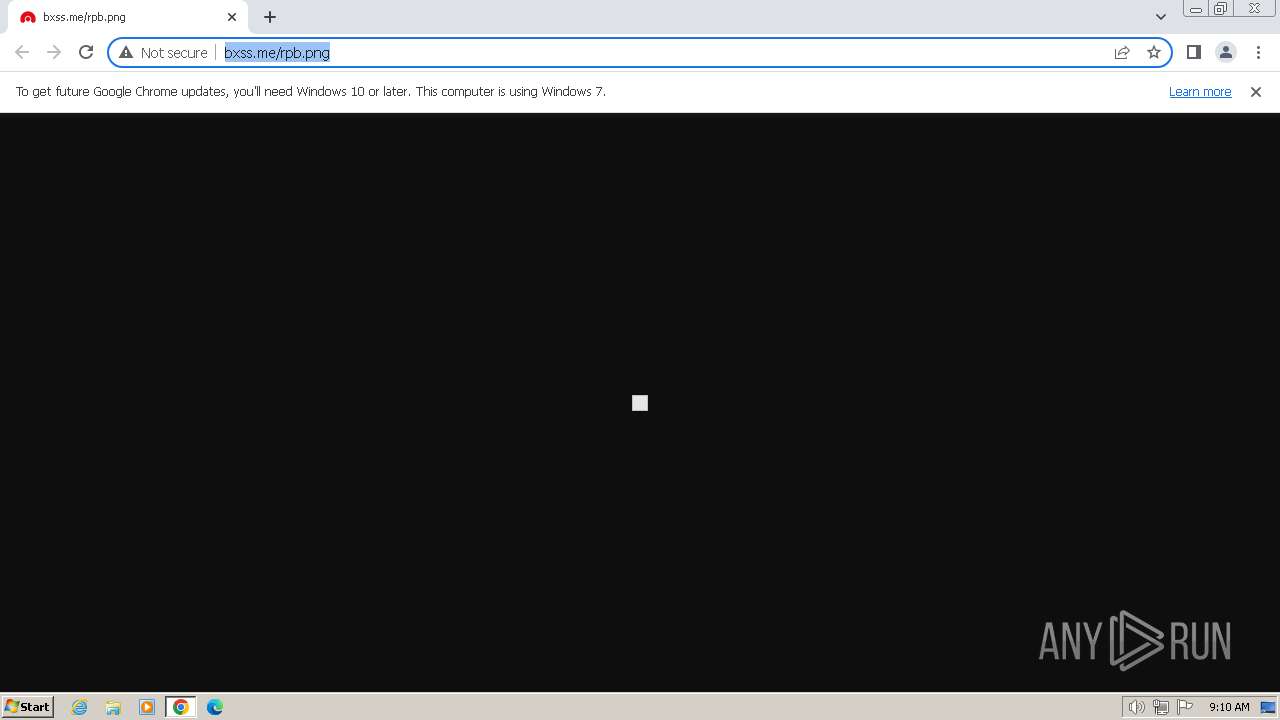Viewport: 1280px width, 720px height.
Task: Close the Chrome window
Action: tap(1254, 9)
